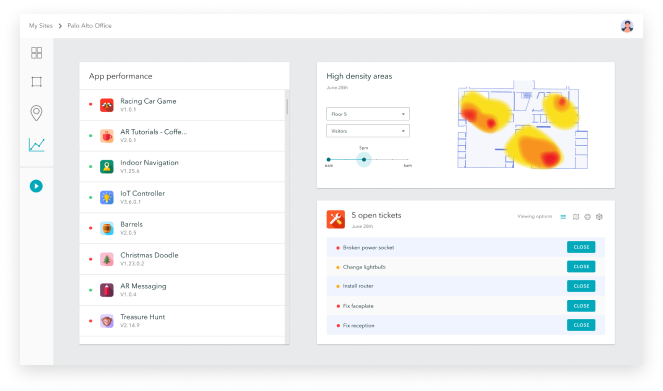Select the analytics line chart icon

(x=37, y=145)
